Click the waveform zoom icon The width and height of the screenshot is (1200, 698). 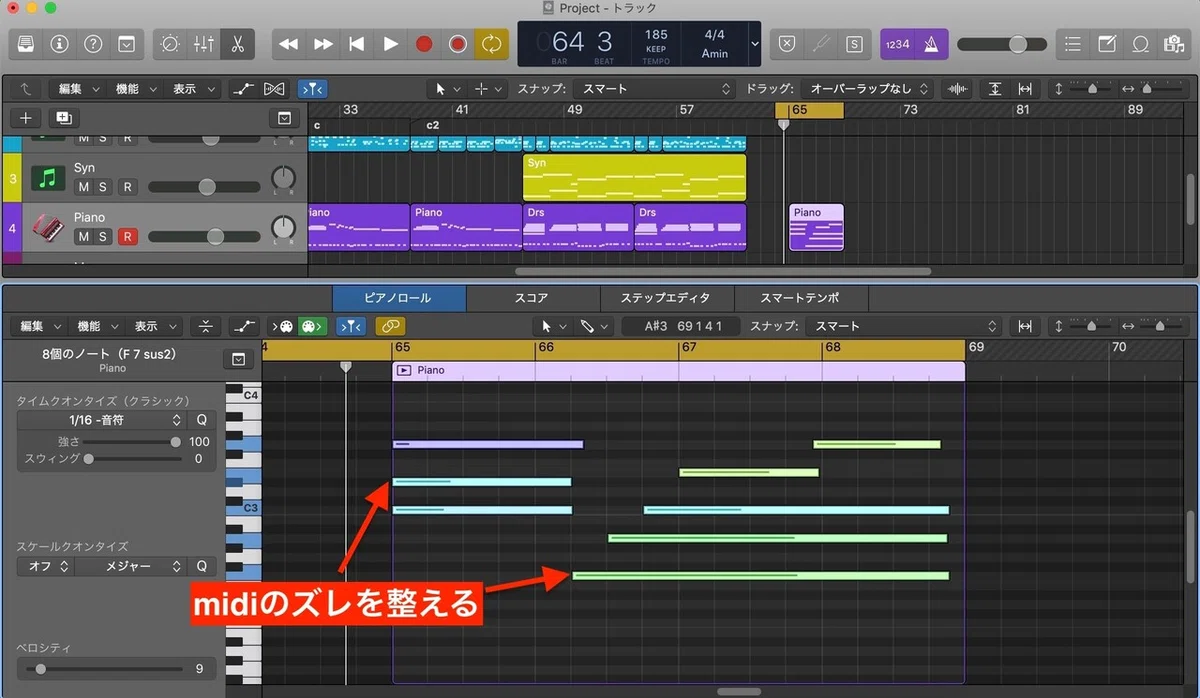957,89
